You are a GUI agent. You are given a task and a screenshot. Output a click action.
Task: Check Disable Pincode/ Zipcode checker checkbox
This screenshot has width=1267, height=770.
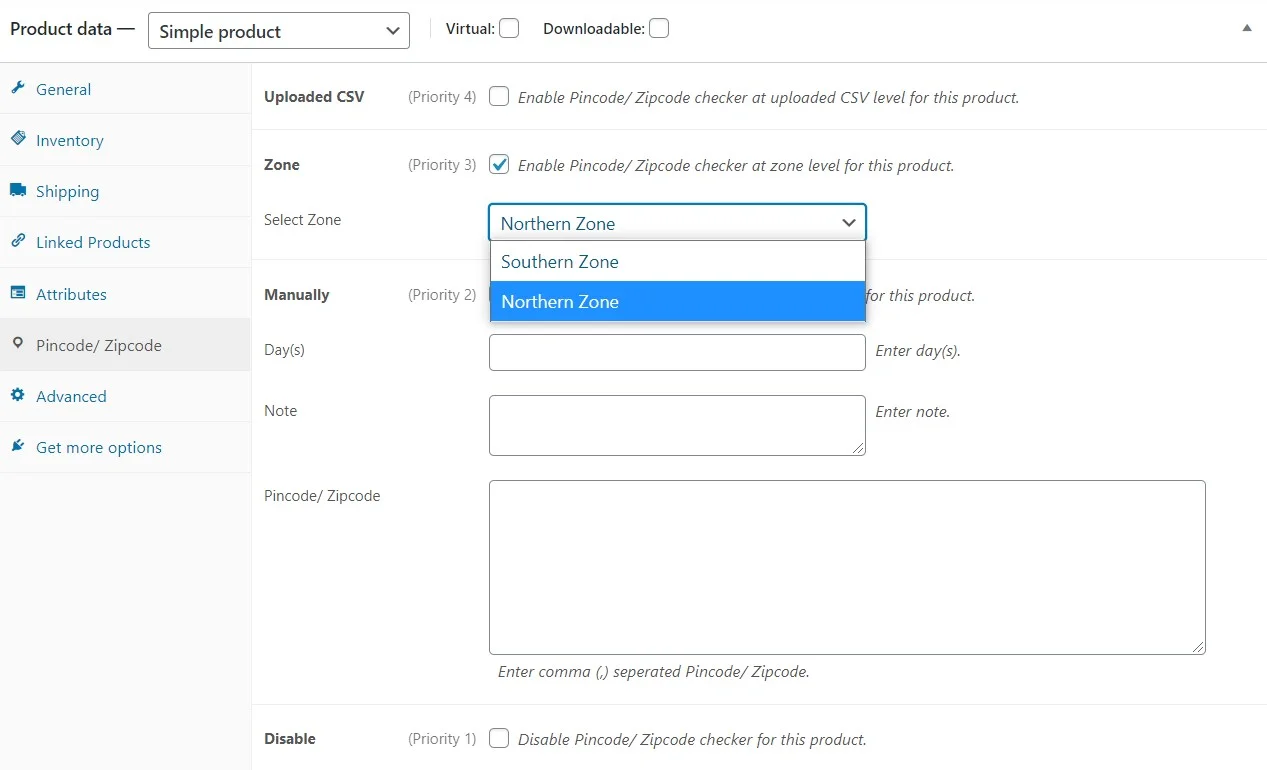pos(499,739)
